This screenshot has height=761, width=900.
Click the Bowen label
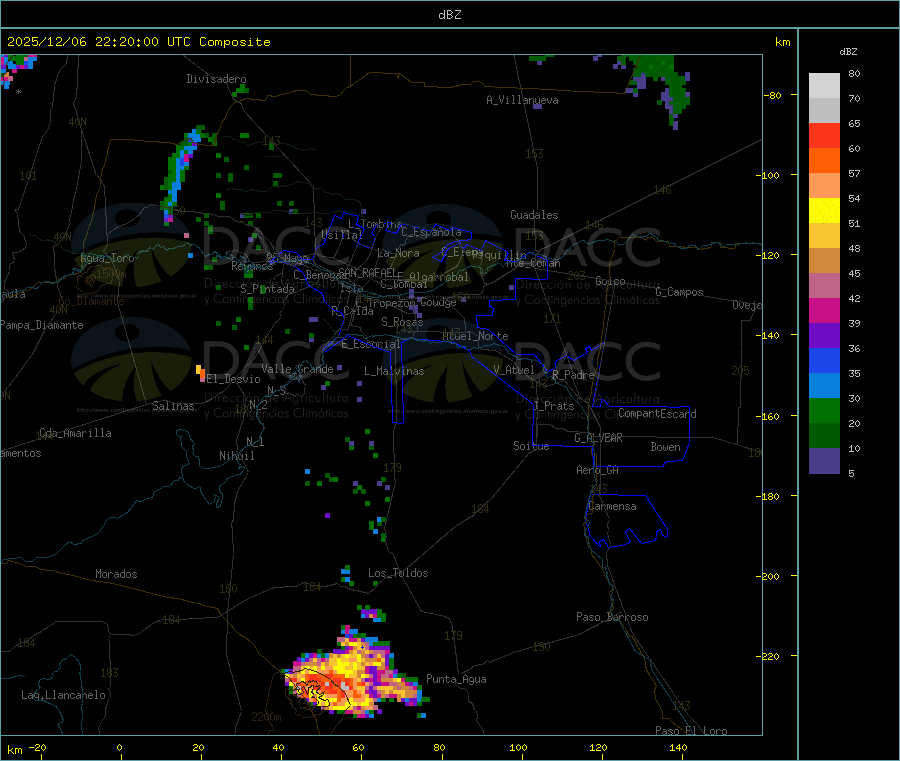click(x=665, y=447)
